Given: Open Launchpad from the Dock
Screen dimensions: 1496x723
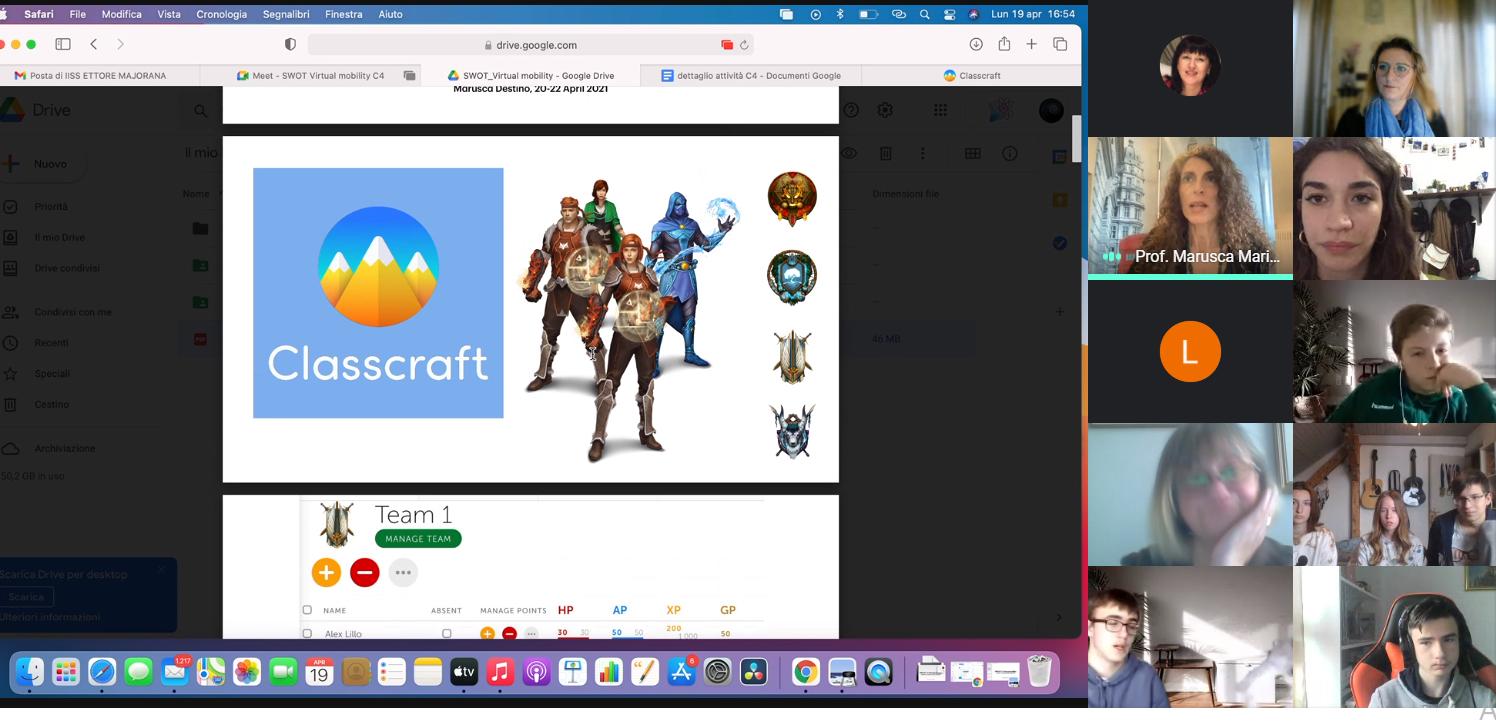Looking at the screenshot, I should point(66,672).
